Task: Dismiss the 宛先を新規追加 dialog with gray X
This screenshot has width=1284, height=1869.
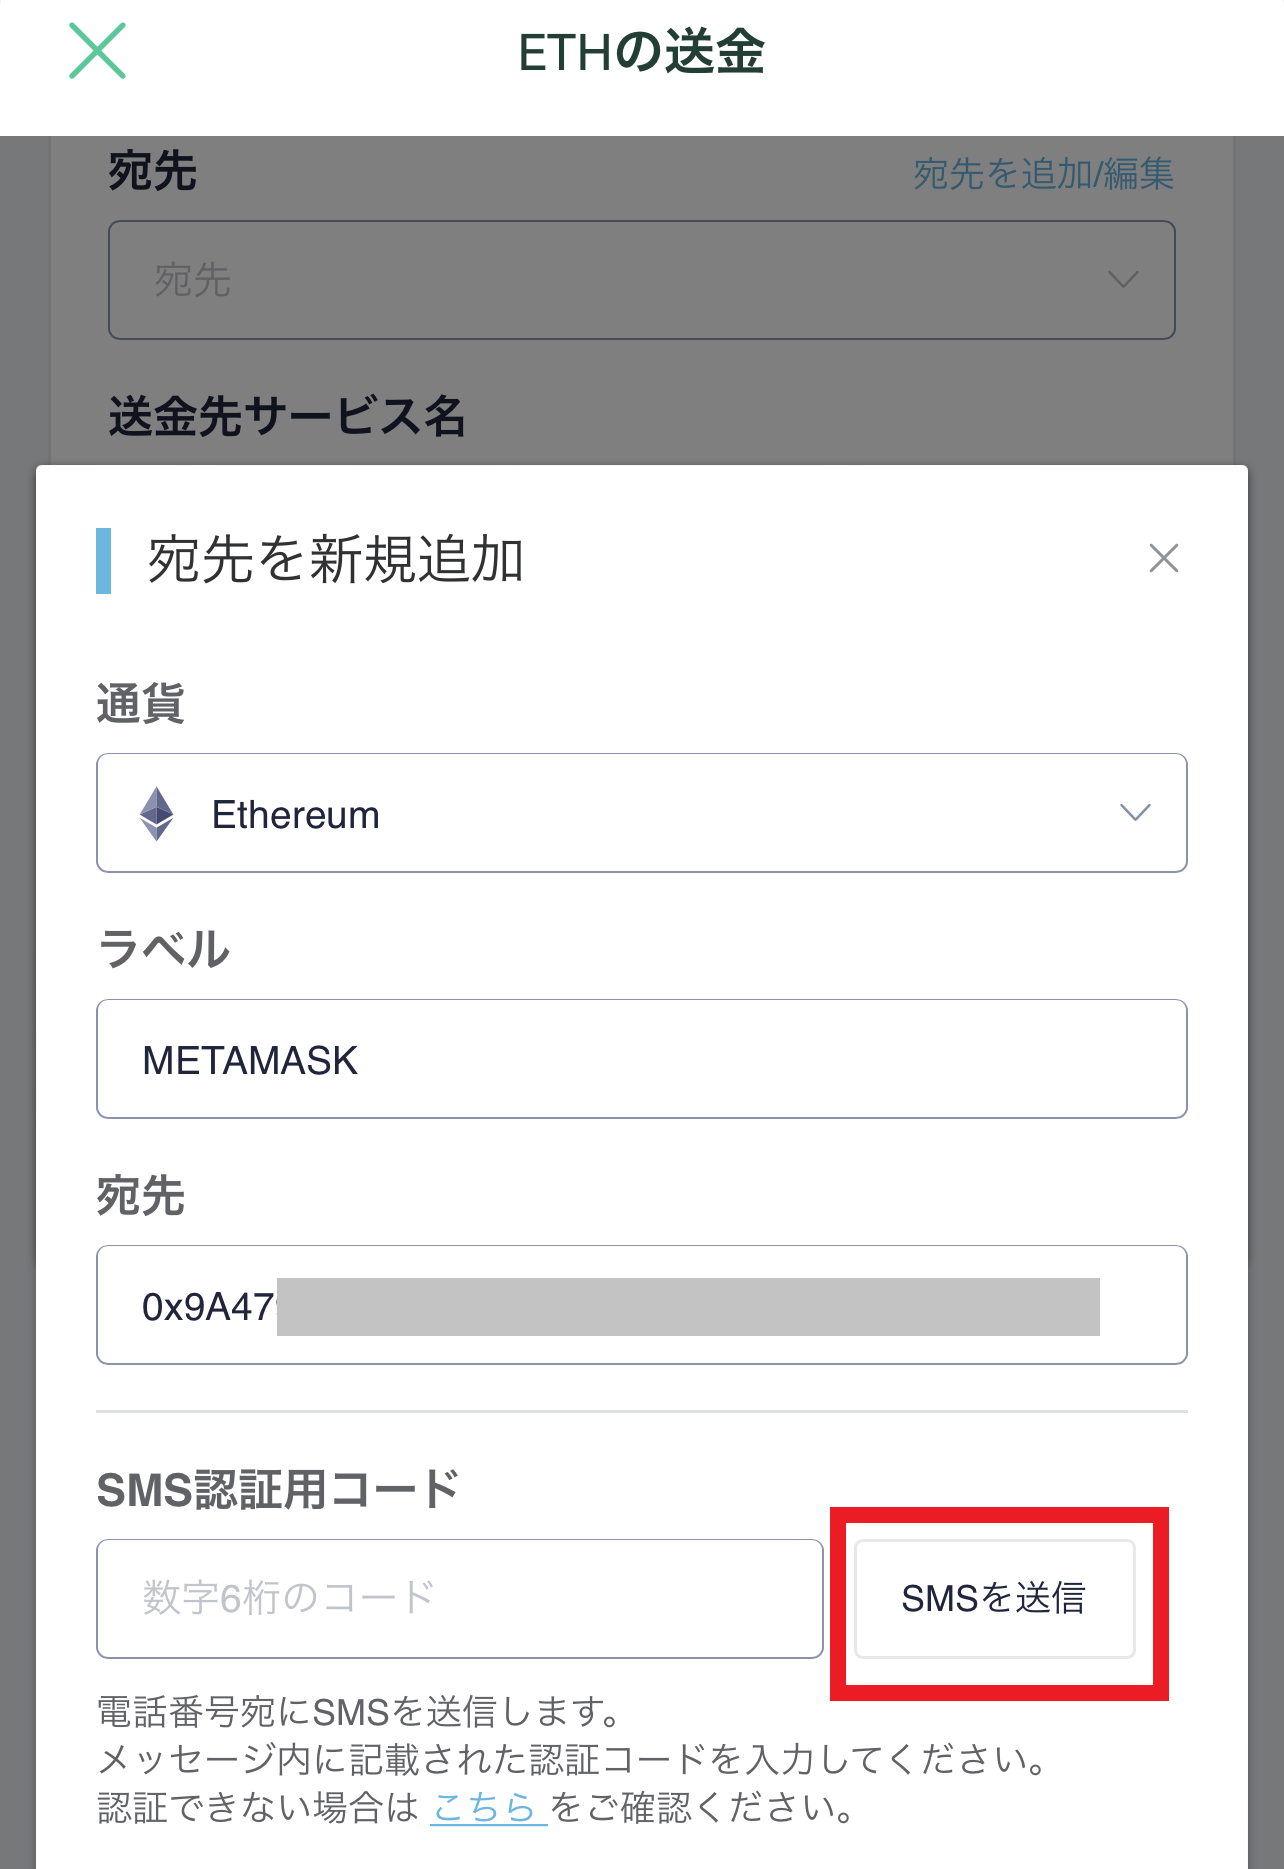Action: pos(1164,558)
